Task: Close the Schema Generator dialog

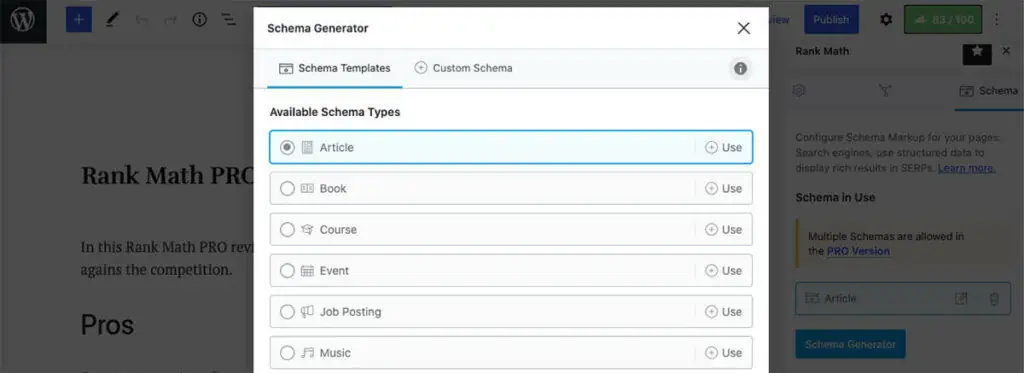Action: click(x=743, y=28)
